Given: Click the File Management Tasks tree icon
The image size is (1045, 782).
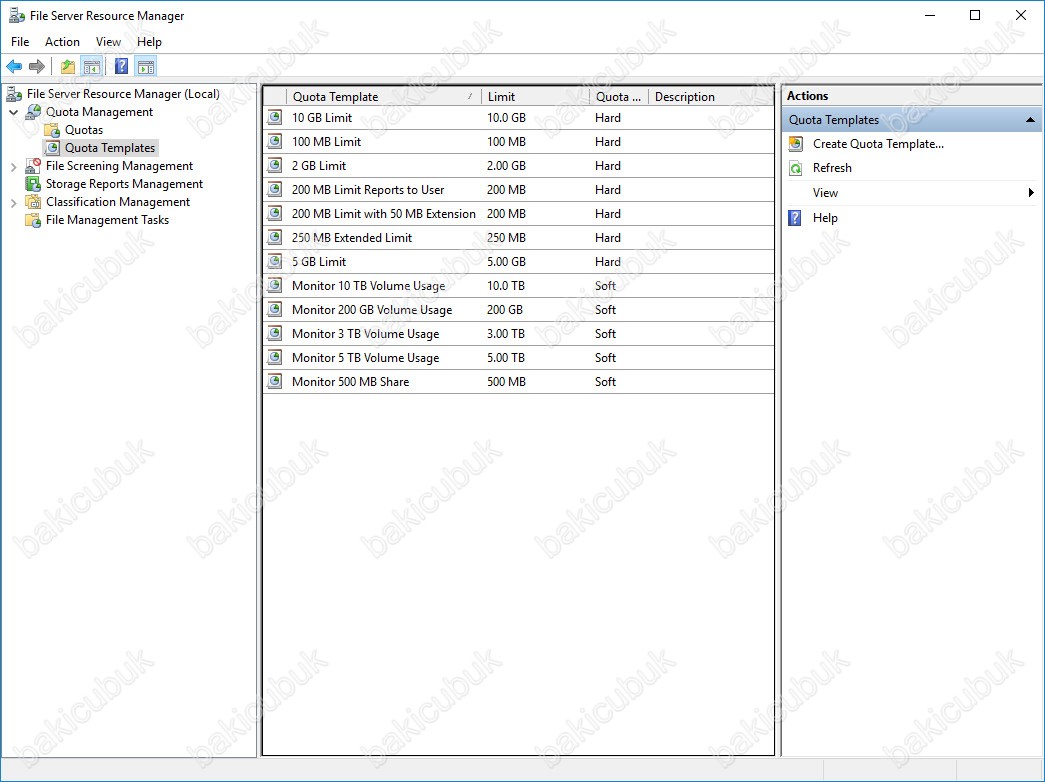Looking at the screenshot, I should 33,220.
